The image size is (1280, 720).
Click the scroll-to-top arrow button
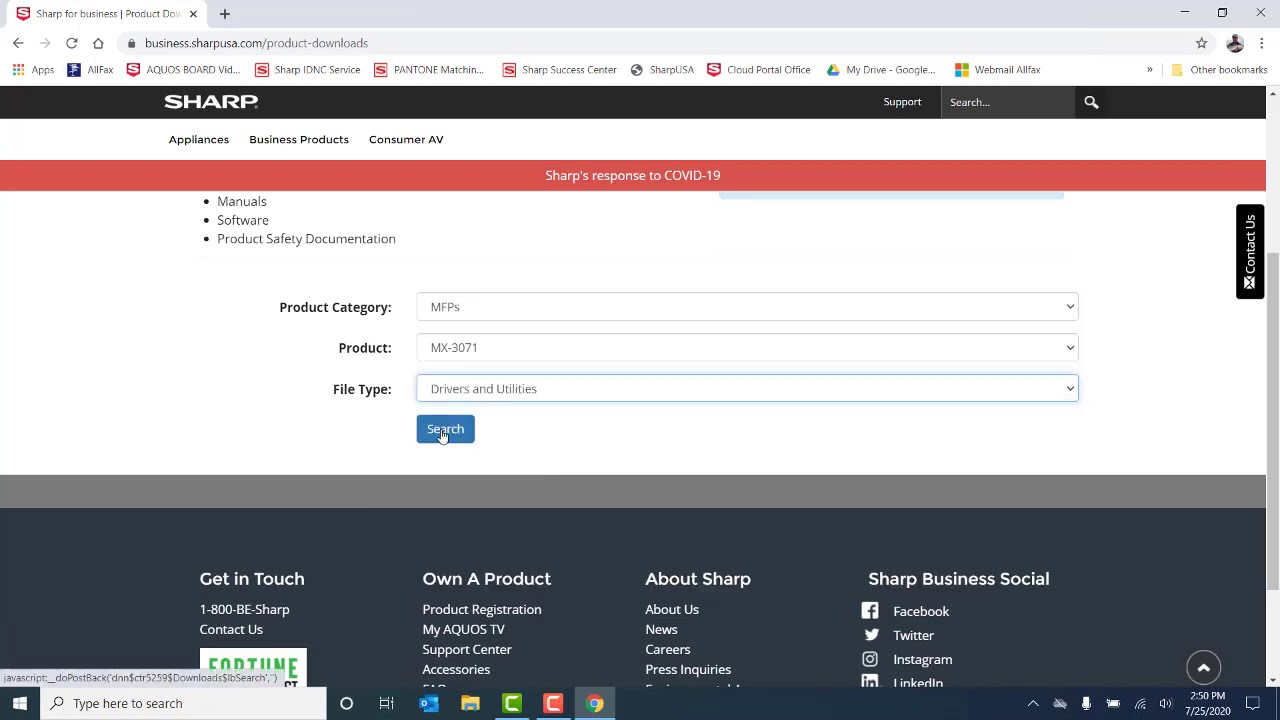1204,668
